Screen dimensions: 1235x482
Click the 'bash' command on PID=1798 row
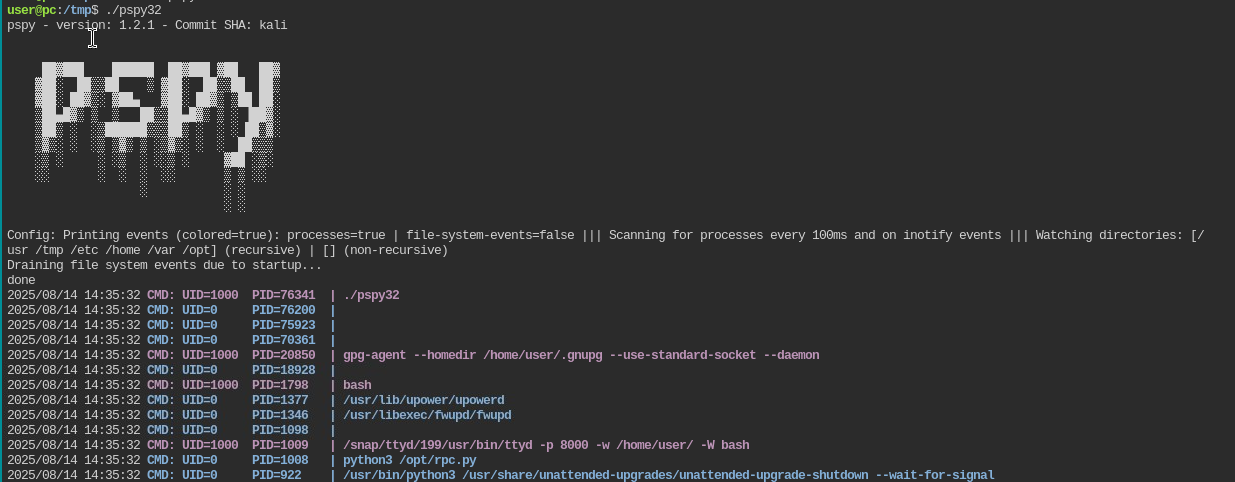tap(357, 385)
